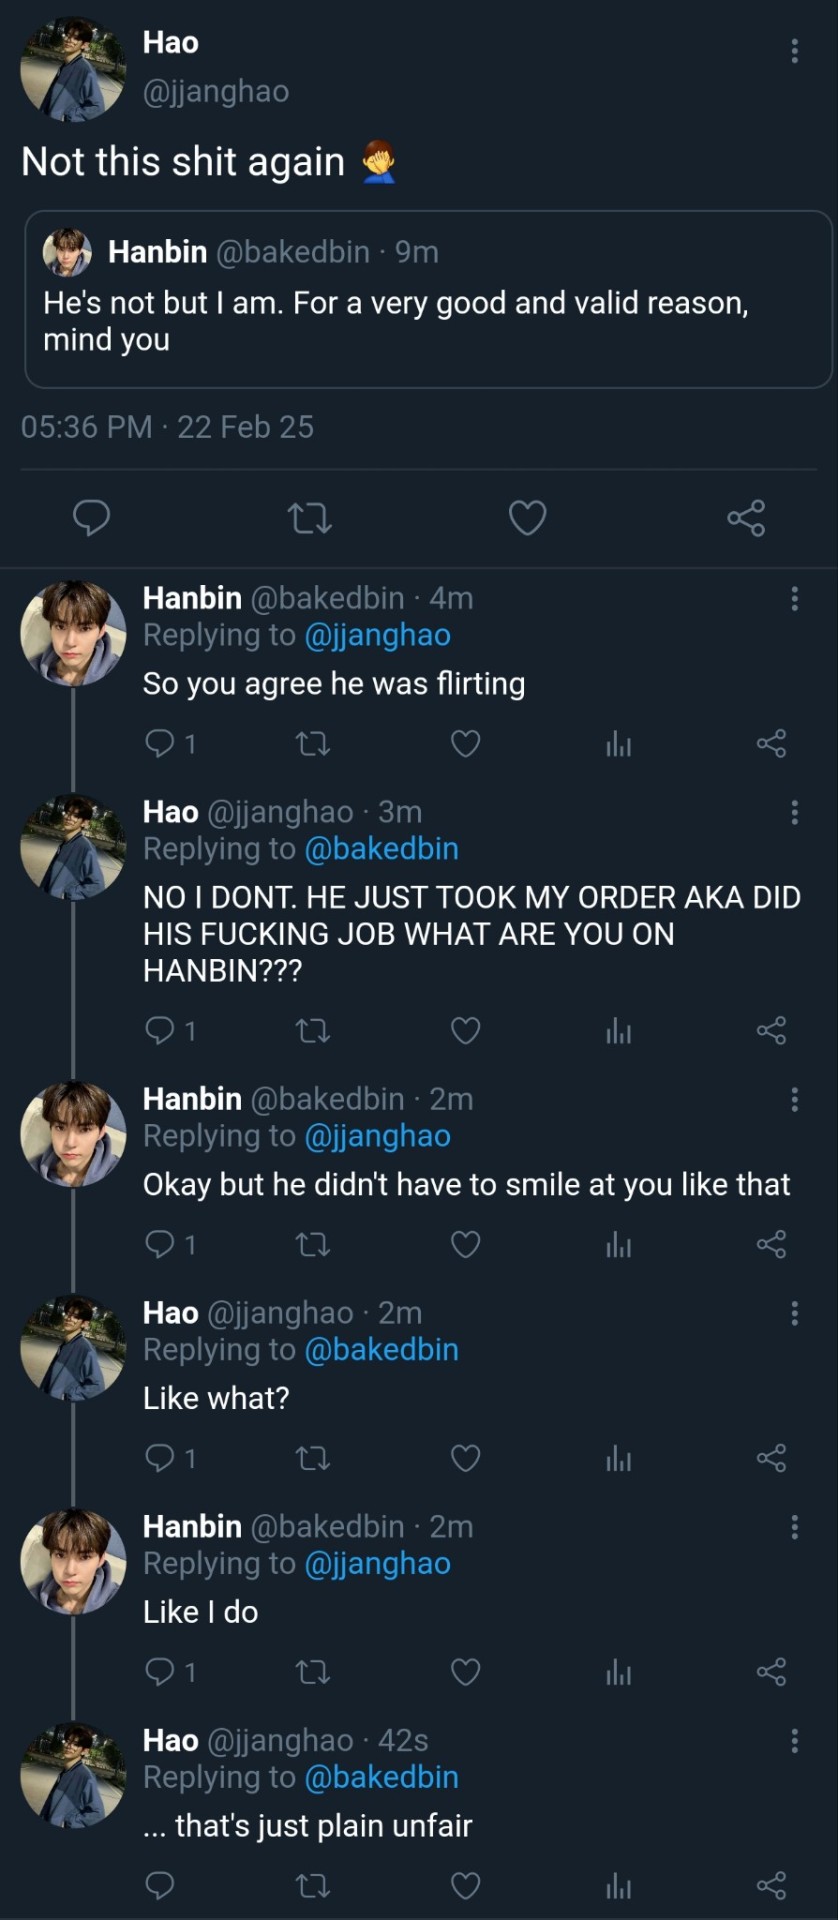
Task: View analytics for "Like what?" reply
Action: pyautogui.click(x=618, y=1459)
